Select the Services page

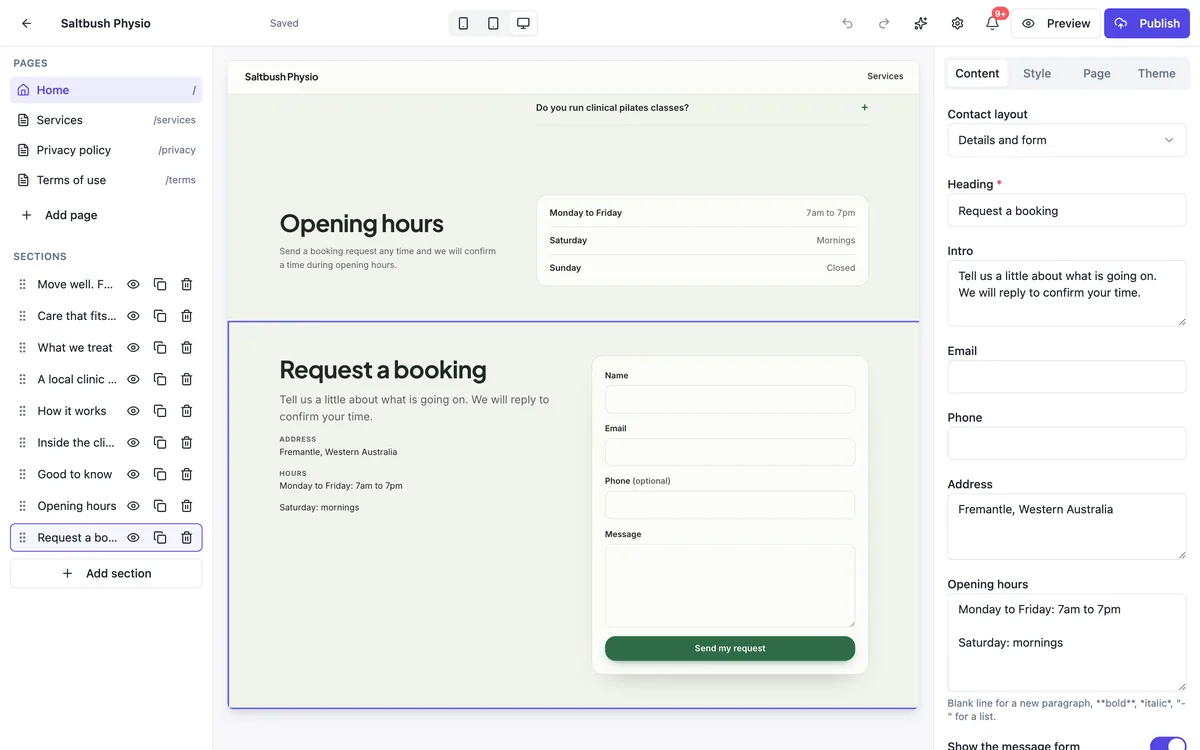coord(106,120)
